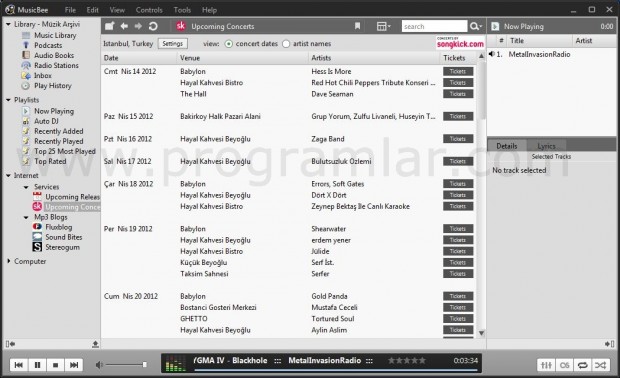Viewport: 620px width, 378px height.
Task: Select the artist names view option
Action: coord(286,44)
